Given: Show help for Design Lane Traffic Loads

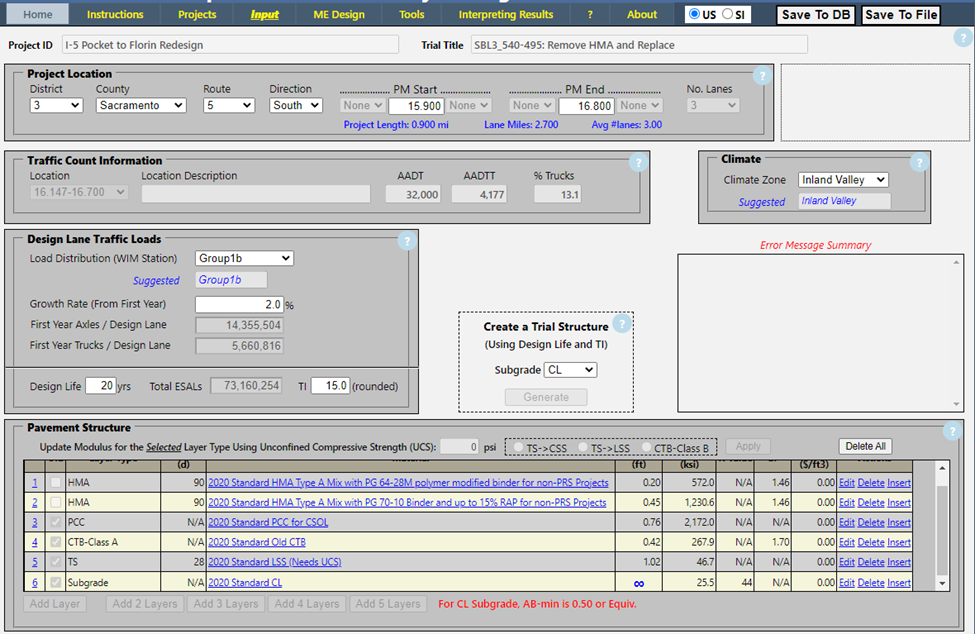Looking at the screenshot, I should click(406, 241).
